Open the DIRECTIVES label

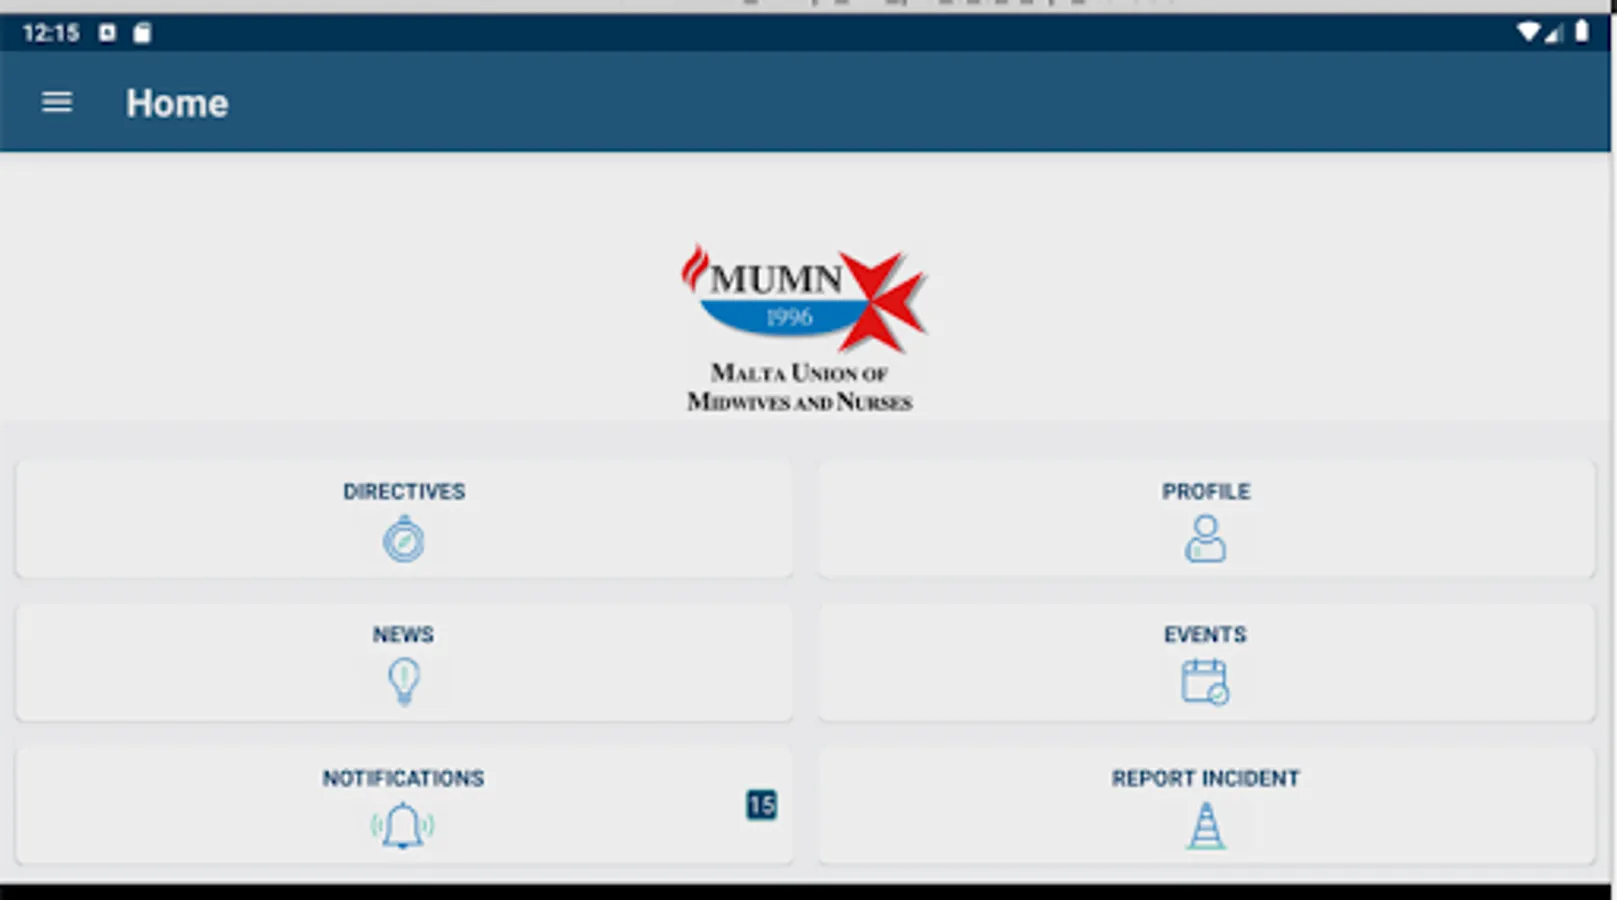pyautogui.click(x=404, y=491)
